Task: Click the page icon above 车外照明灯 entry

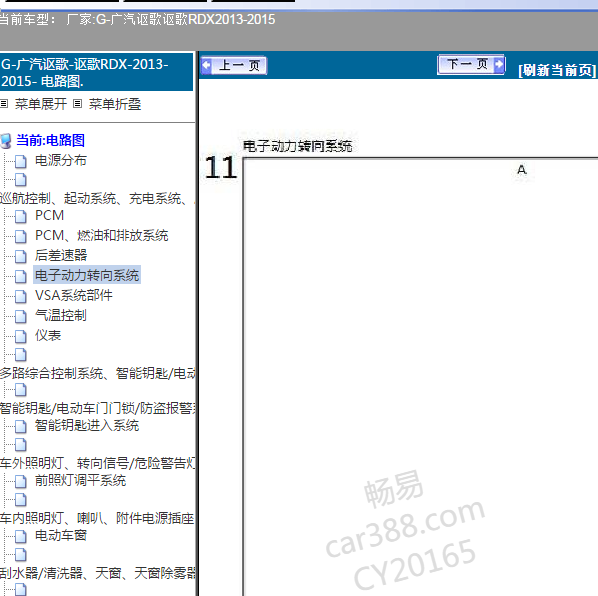Action: tap(21, 444)
